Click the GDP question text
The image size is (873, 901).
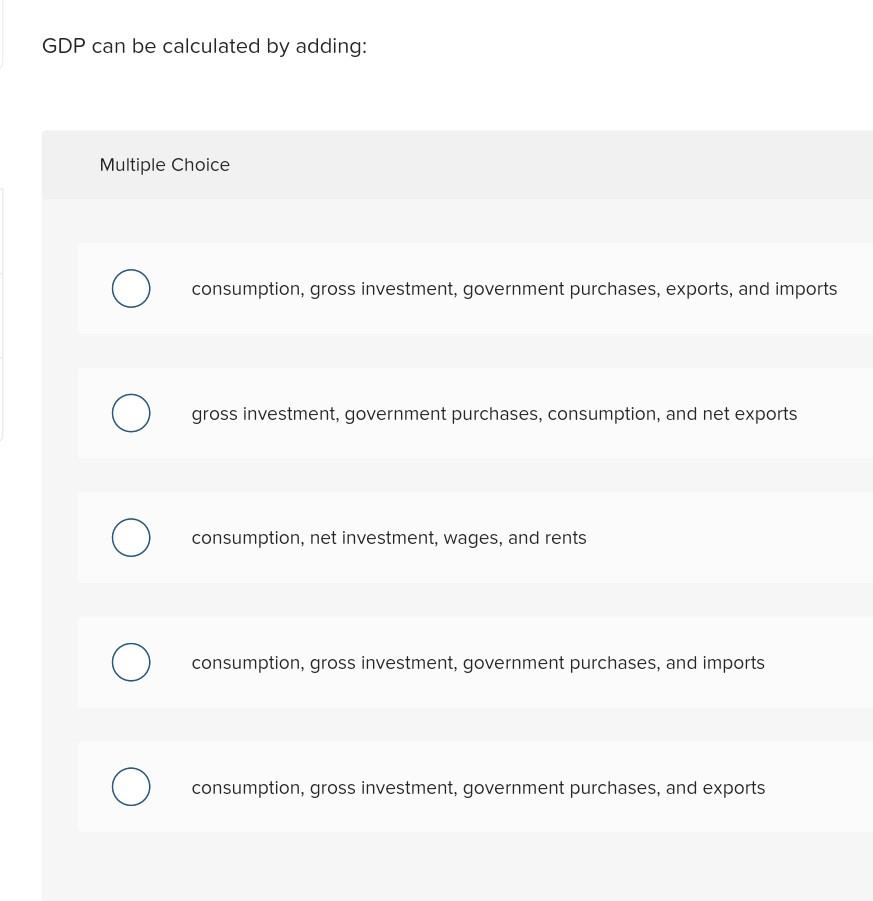[x=204, y=45]
